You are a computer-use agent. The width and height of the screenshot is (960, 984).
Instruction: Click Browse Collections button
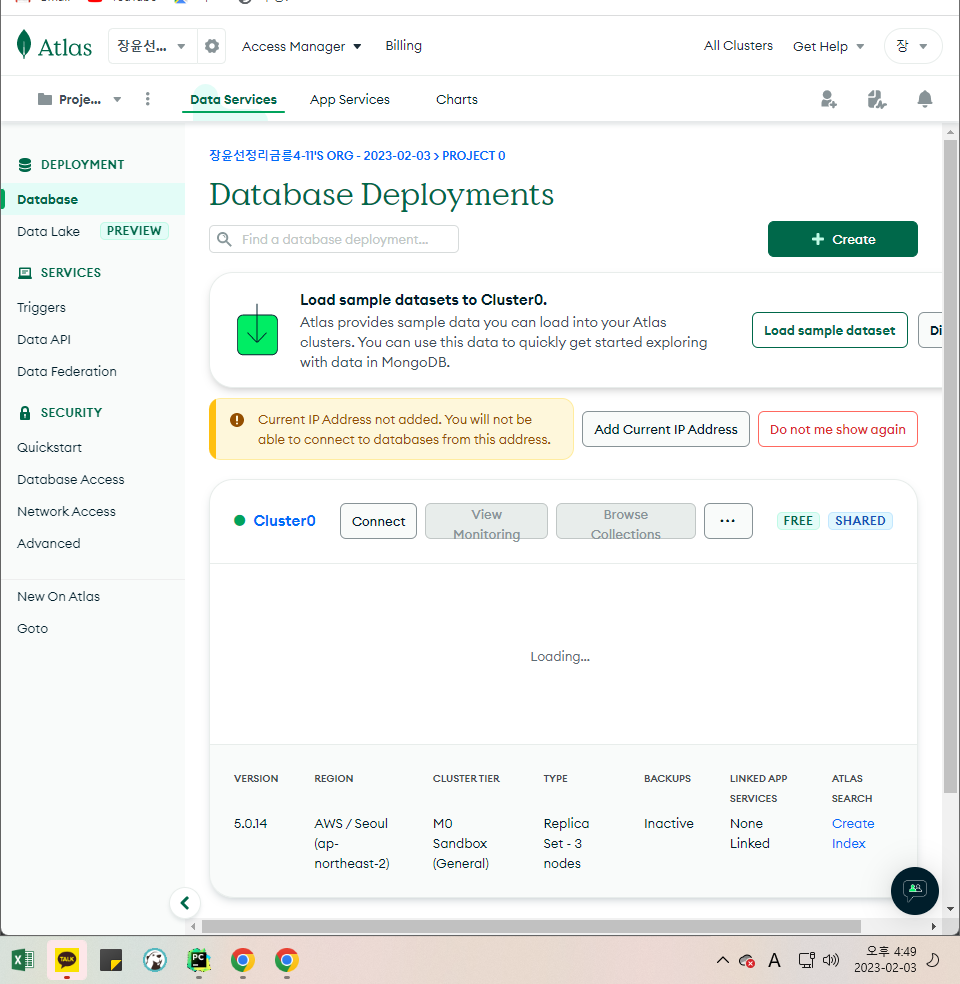click(x=626, y=521)
